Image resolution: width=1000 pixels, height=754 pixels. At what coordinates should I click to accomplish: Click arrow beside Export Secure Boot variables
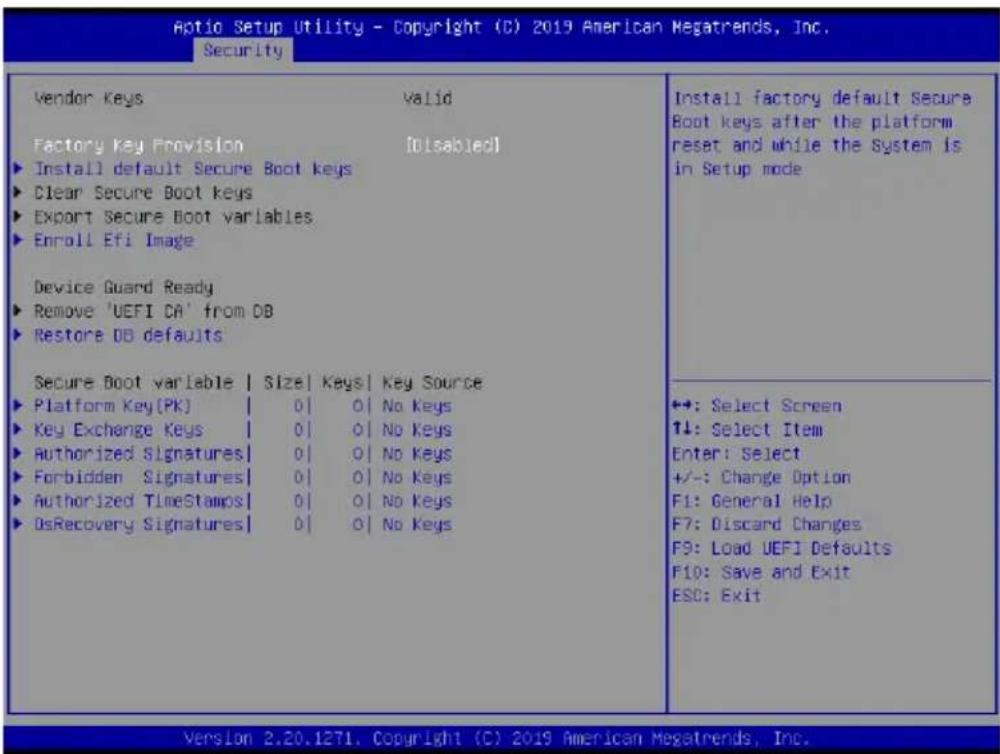tap(18, 217)
